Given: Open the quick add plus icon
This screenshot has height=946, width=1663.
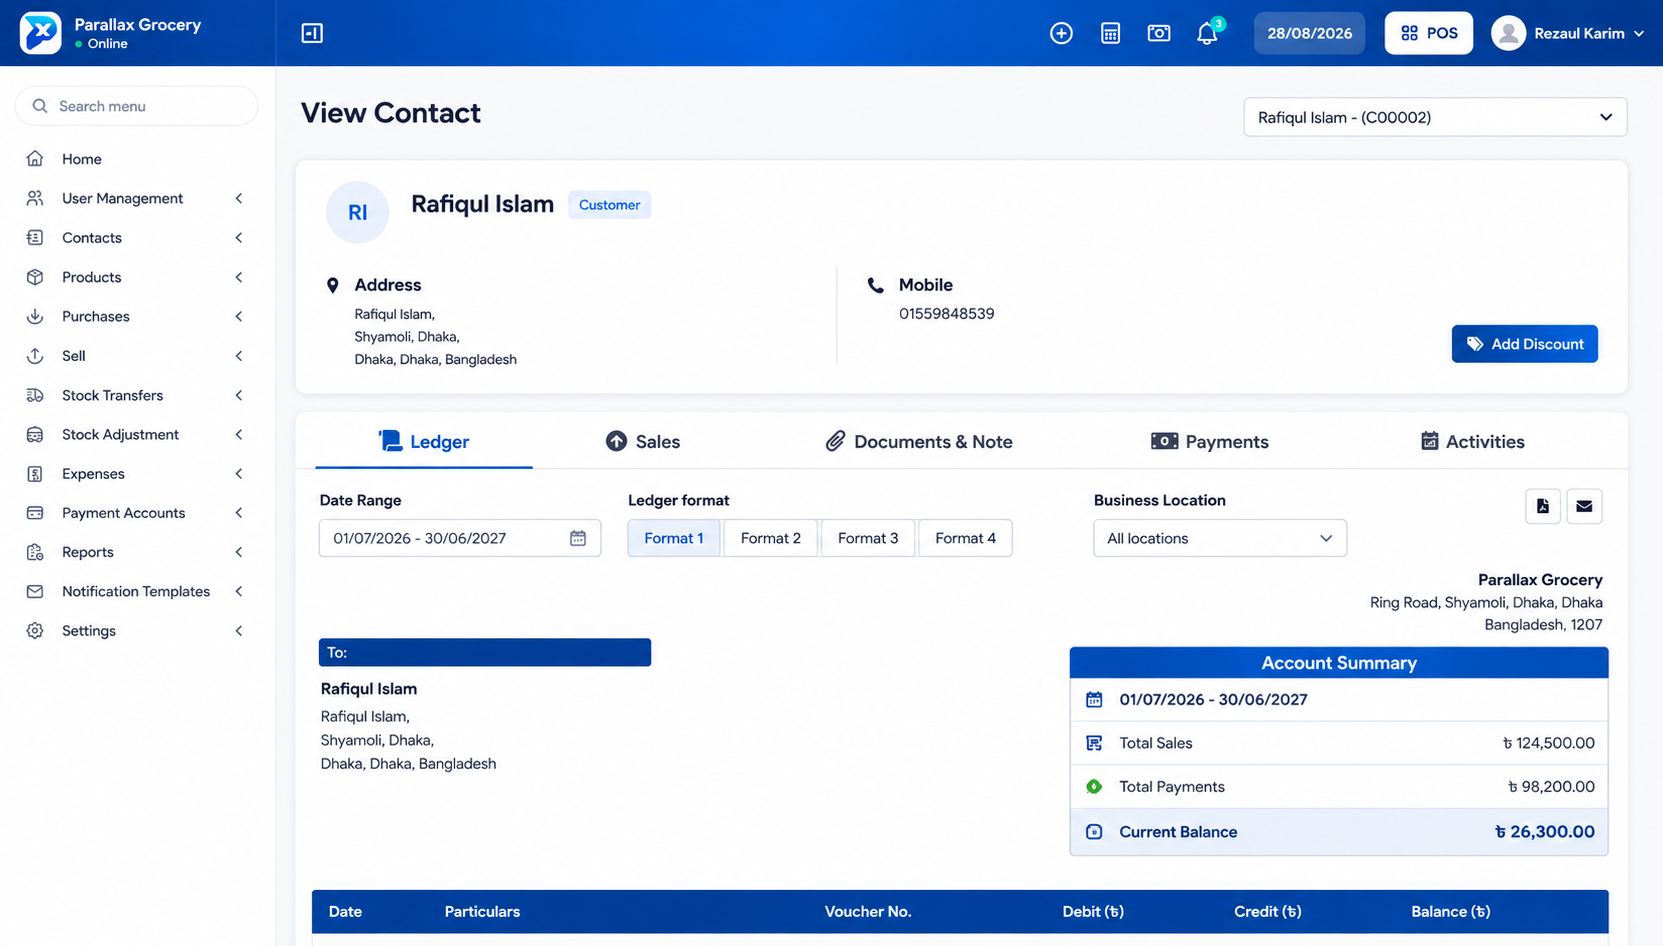Looking at the screenshot, I should (1061, 33).
